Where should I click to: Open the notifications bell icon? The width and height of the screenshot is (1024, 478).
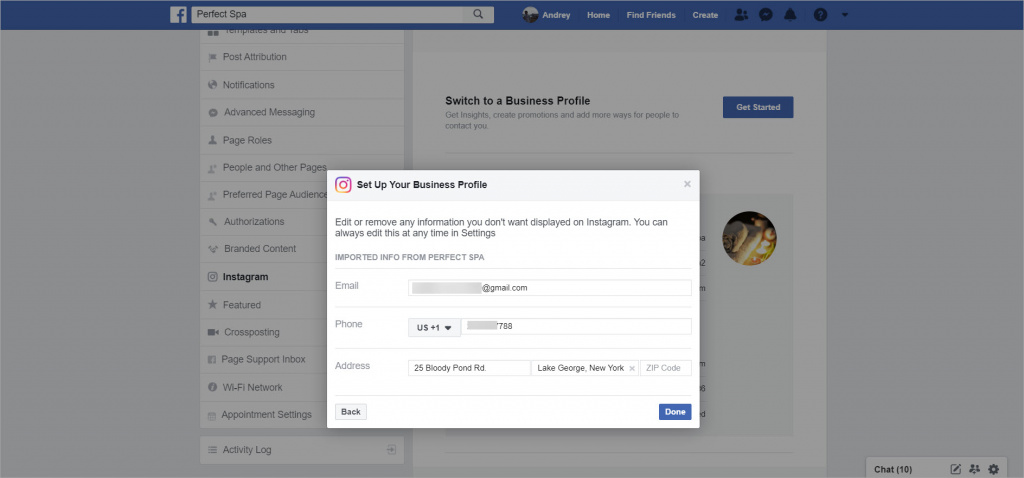[790, 14]
